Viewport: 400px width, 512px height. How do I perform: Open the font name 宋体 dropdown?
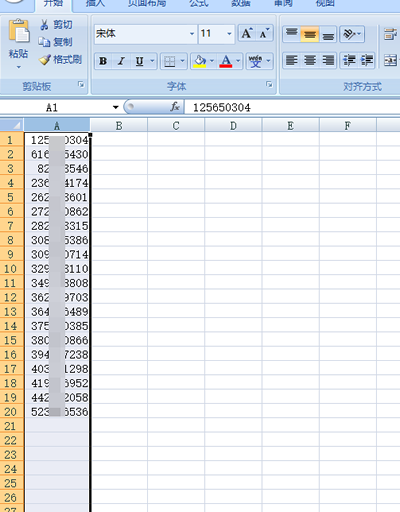(192, 34)
